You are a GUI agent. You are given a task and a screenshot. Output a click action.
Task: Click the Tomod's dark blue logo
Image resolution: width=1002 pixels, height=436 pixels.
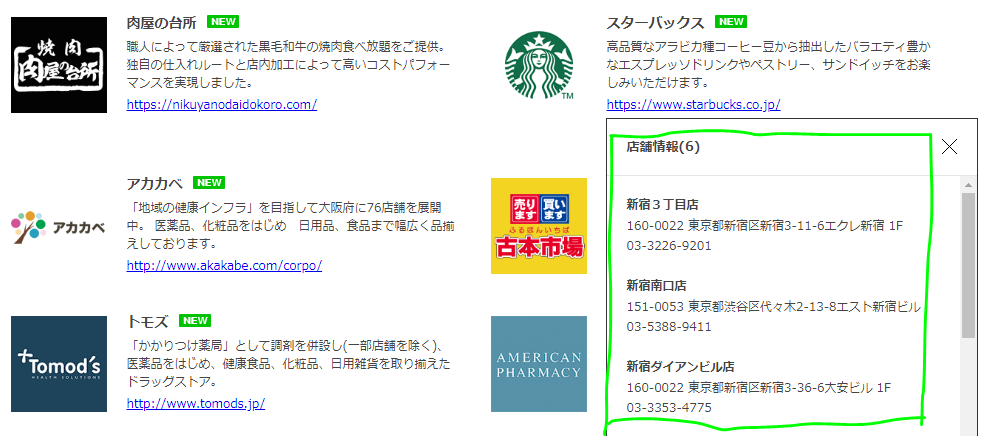(59, 364)
